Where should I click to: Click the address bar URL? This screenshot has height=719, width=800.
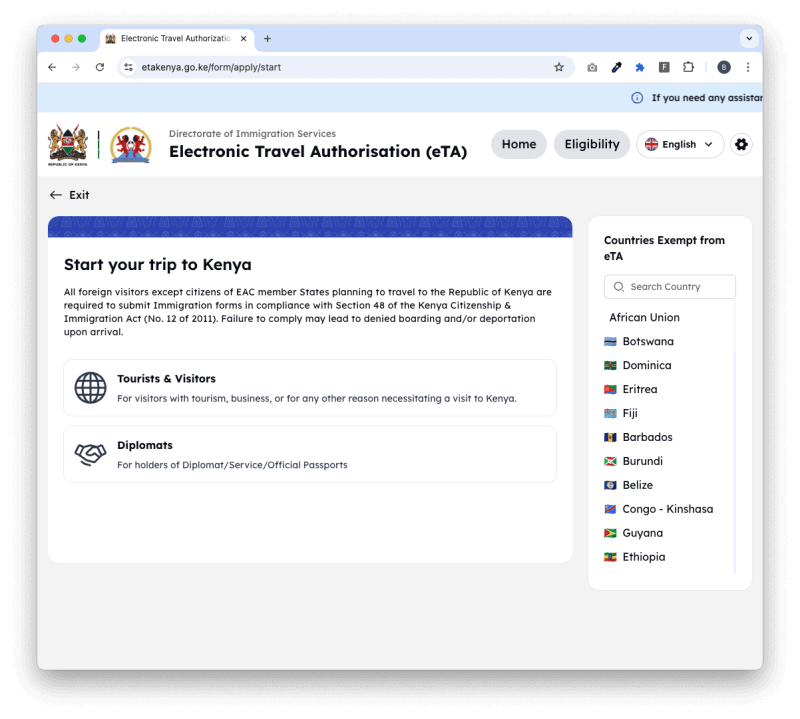(211, 67)
